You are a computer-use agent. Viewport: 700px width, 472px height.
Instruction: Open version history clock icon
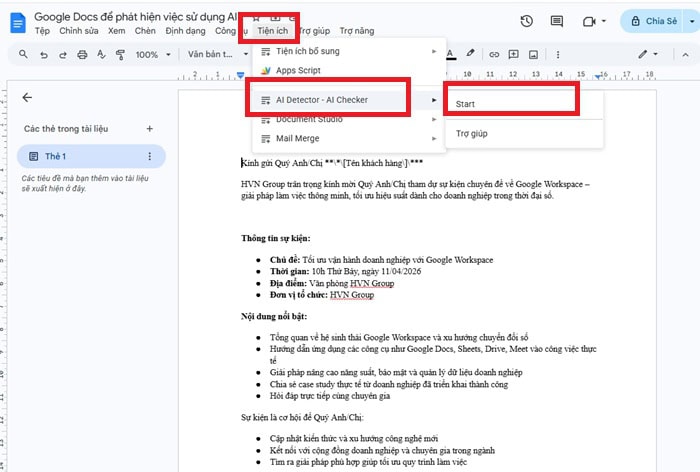click(x=527, y=21)
